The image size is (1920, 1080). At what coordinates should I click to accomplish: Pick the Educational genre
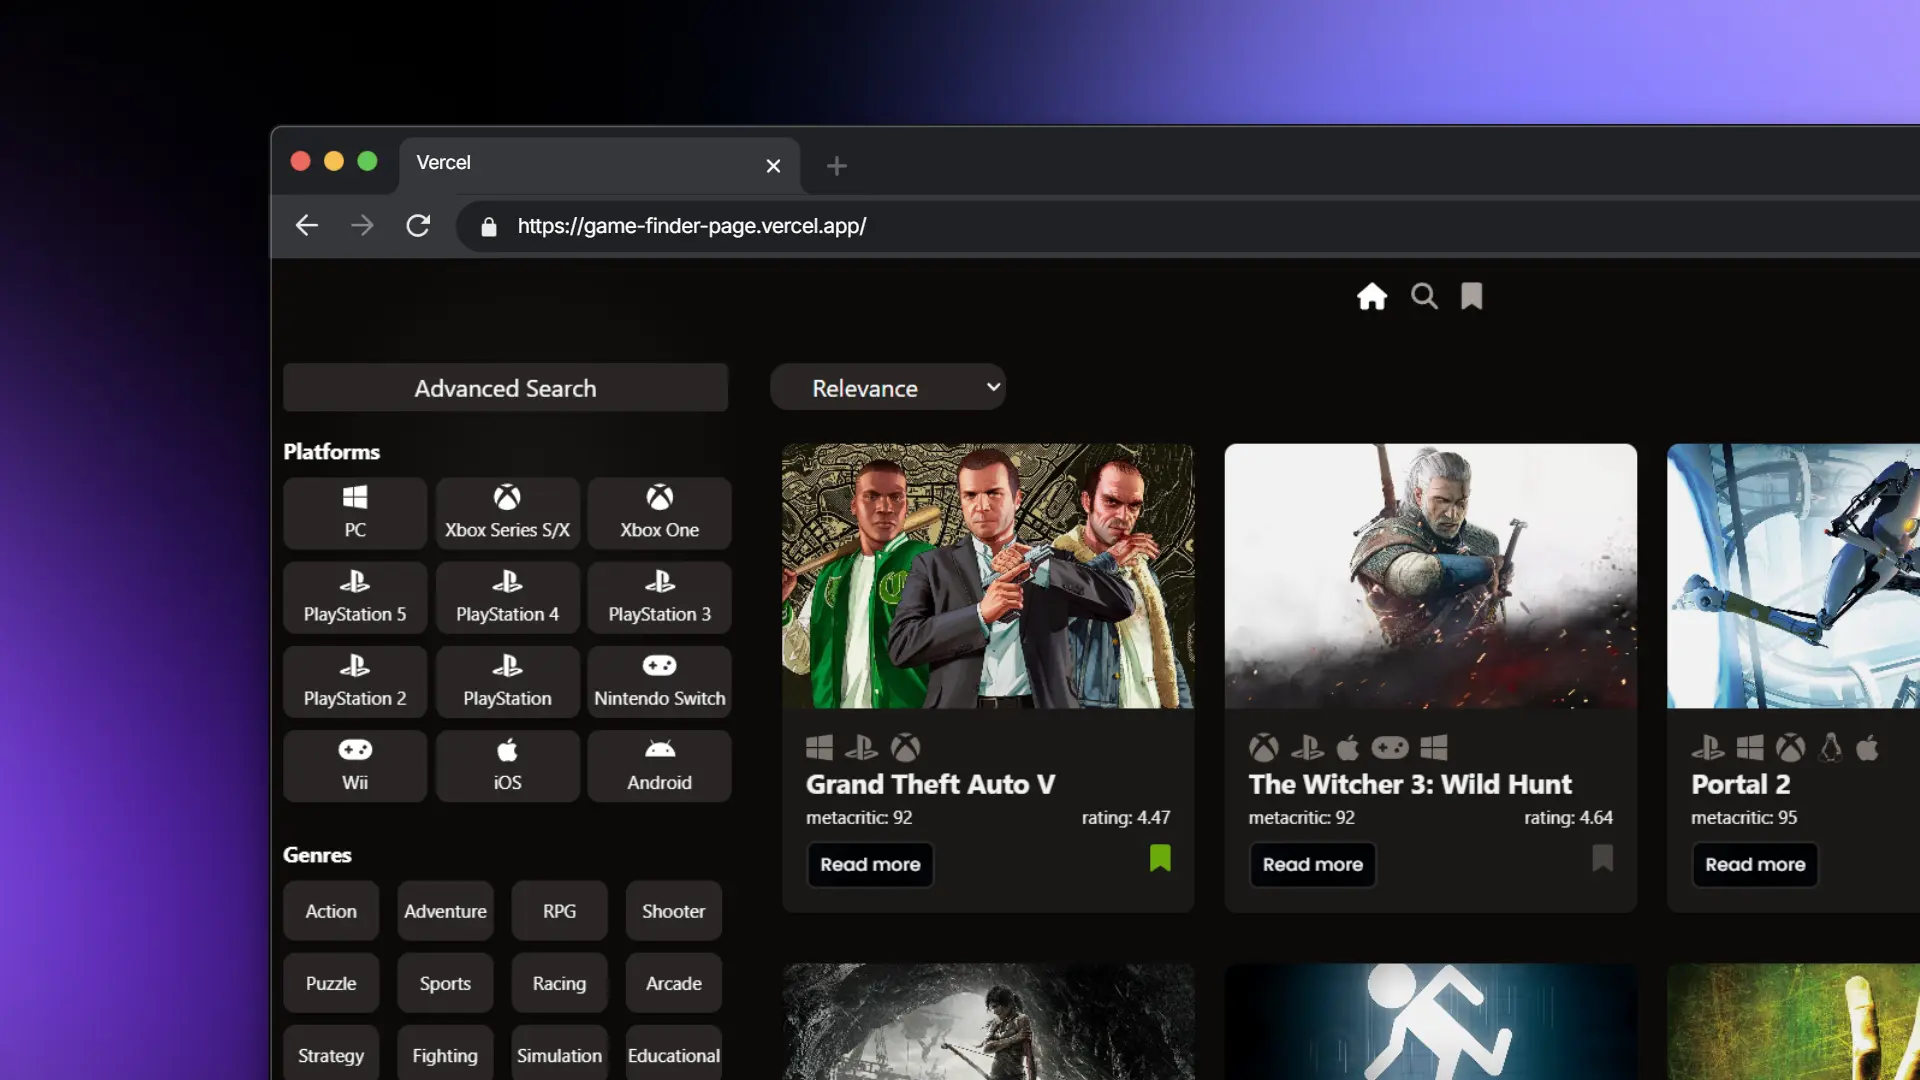674,1054
